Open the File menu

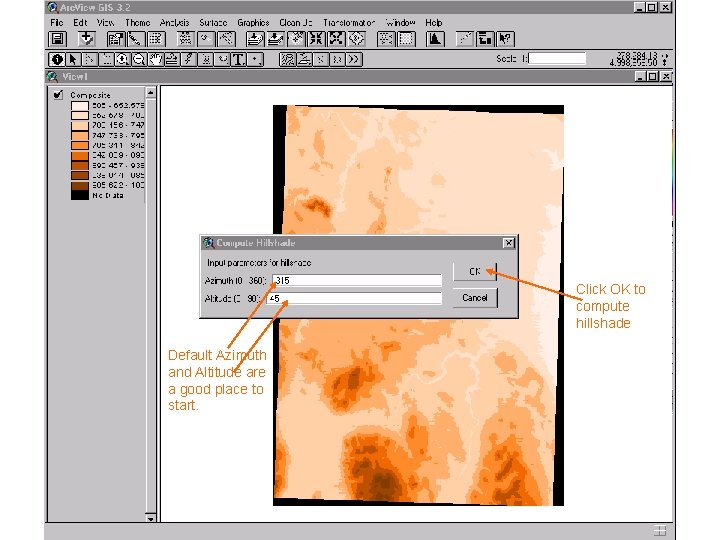[57, 22]
